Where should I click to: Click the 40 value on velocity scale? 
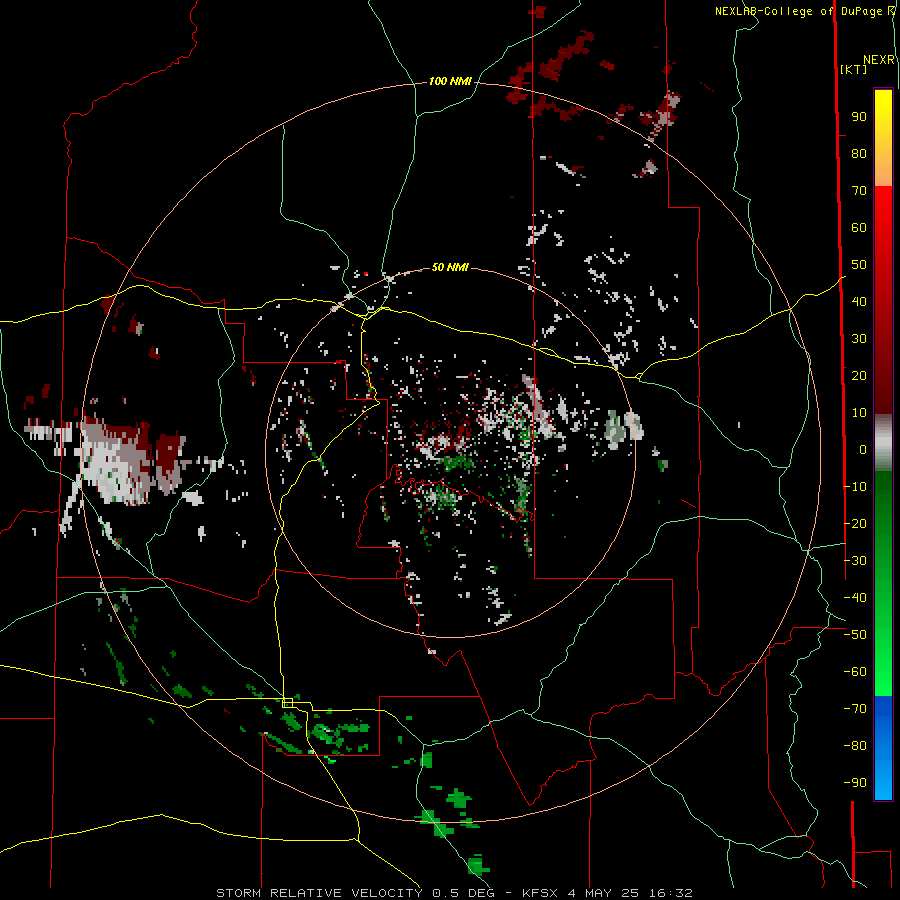(x=859, y=302)
